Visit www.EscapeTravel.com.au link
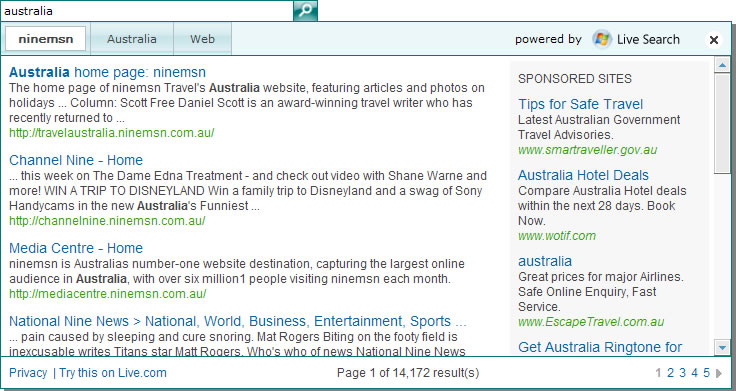 (591, 322)
